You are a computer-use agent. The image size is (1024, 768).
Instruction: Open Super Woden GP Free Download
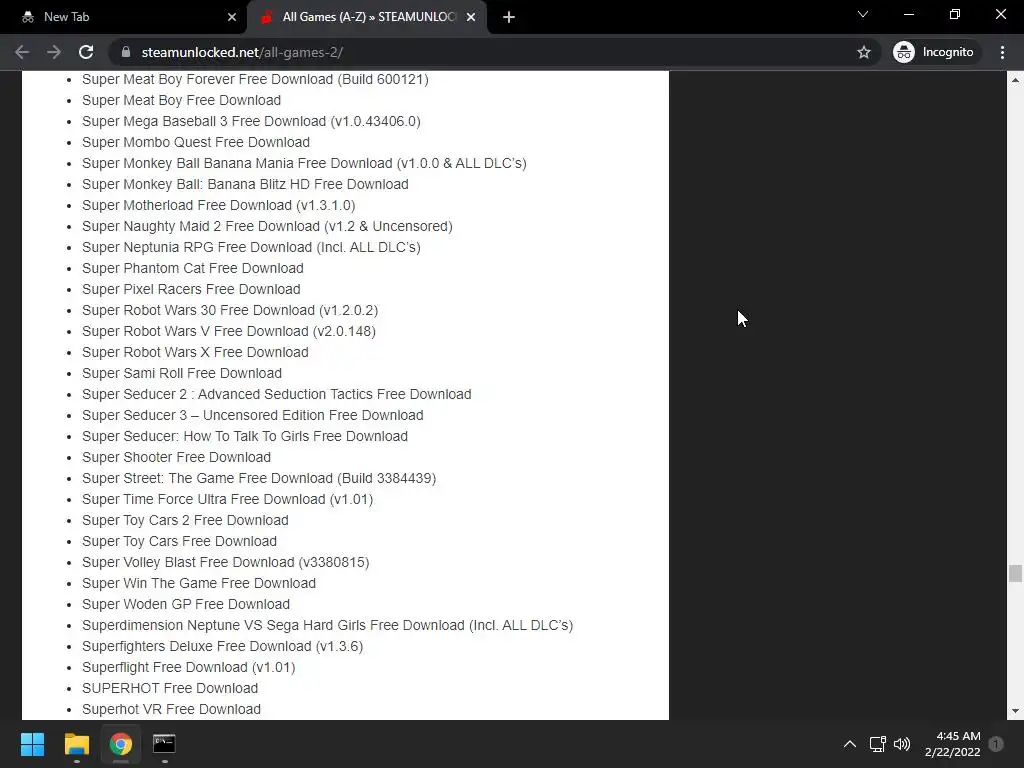[x=186, y=604]
